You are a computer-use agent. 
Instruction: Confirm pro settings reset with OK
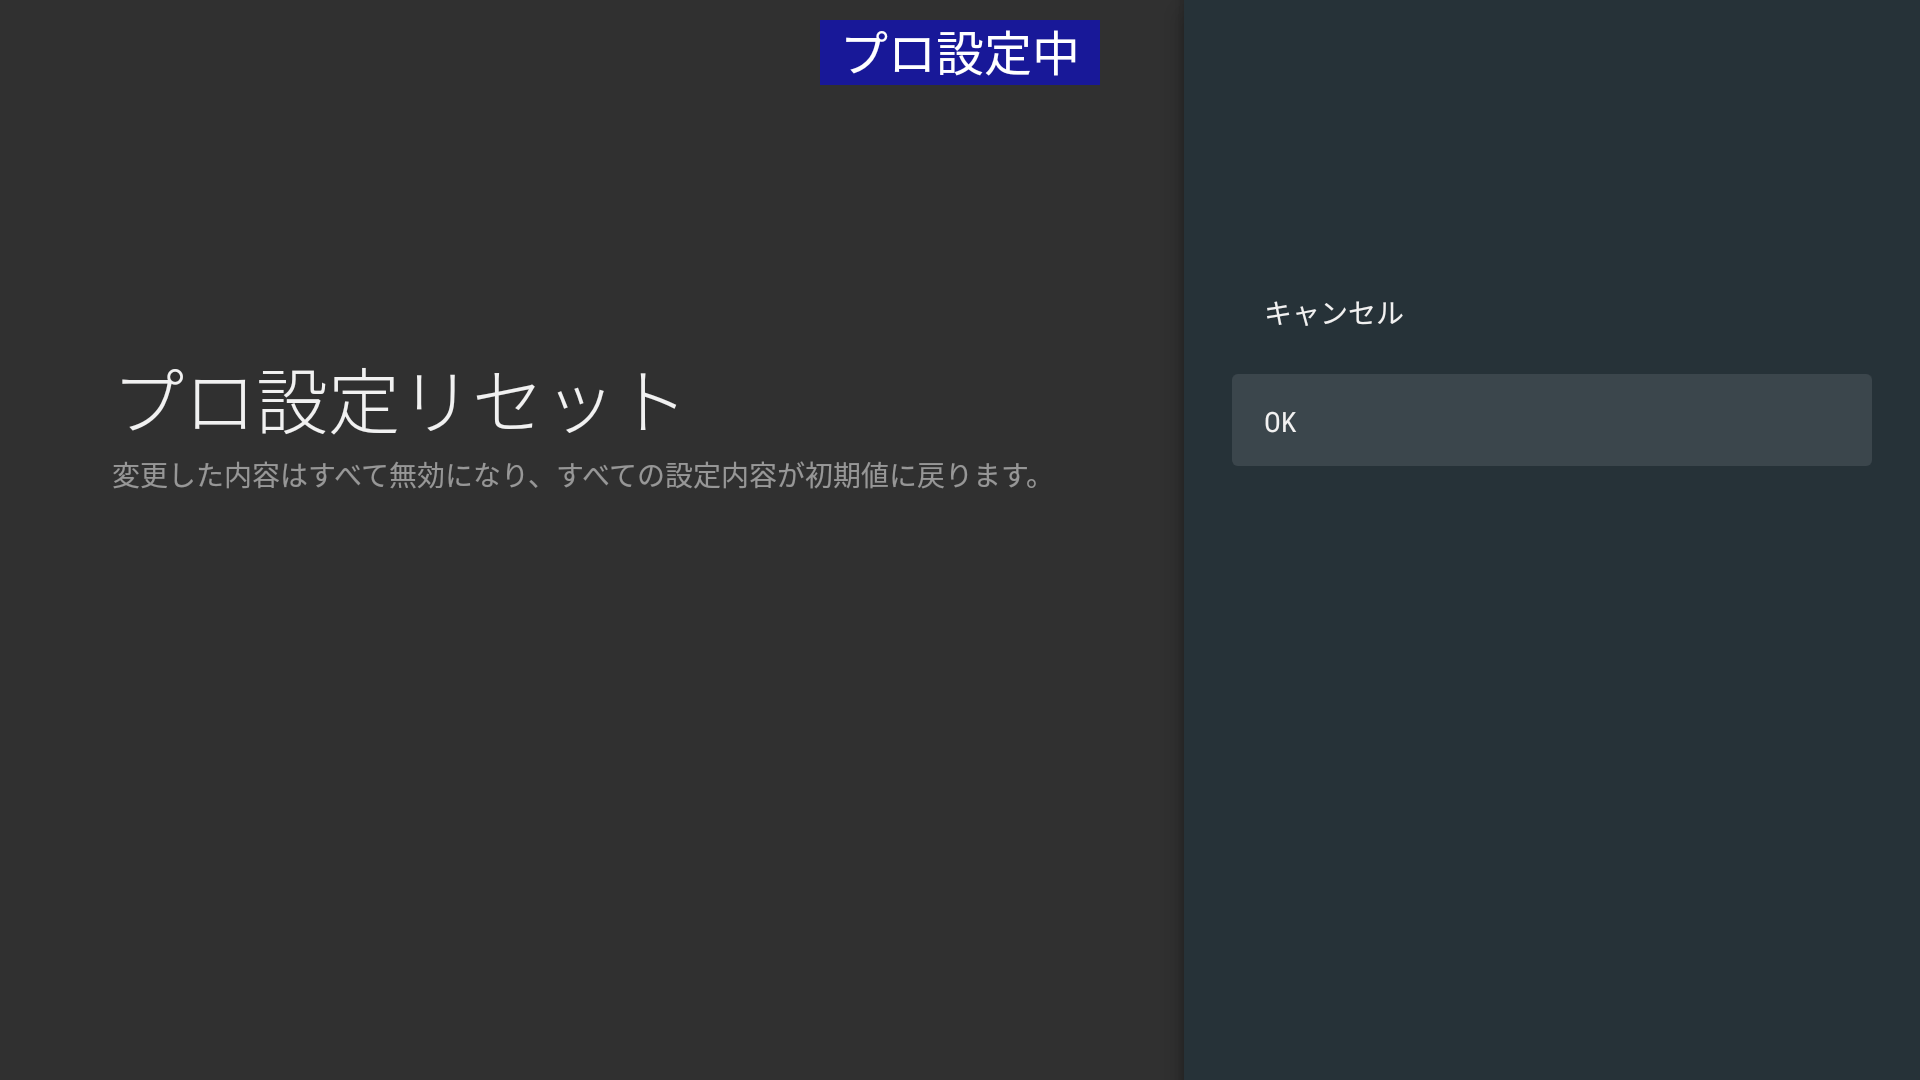coord(1550,421)
